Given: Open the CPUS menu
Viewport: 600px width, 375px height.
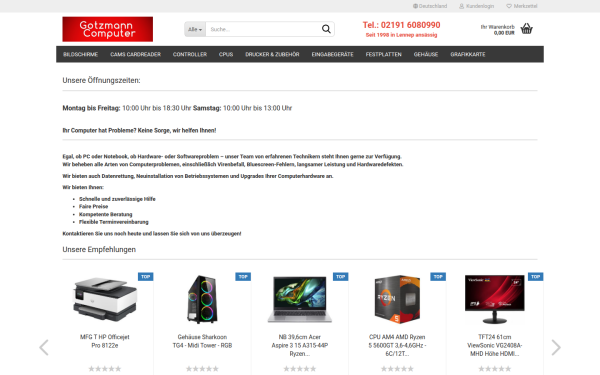Looking at the screenshot, I should point(226,54).
